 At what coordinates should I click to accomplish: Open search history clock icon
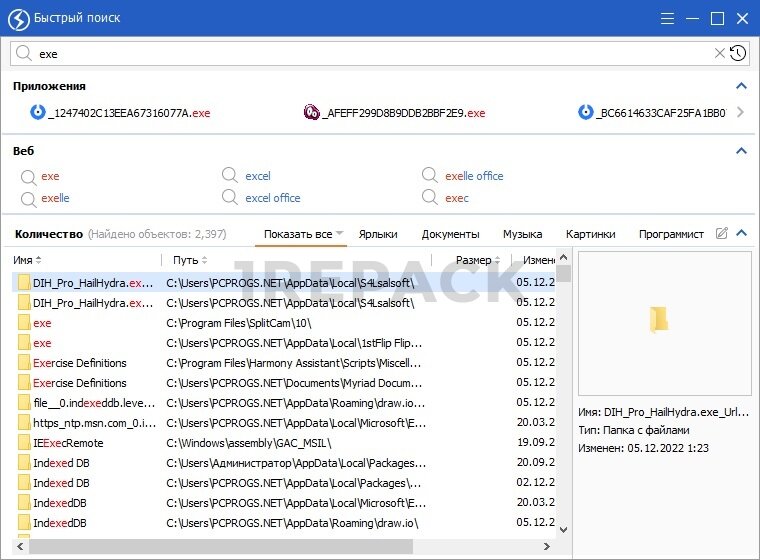point(737,53)
